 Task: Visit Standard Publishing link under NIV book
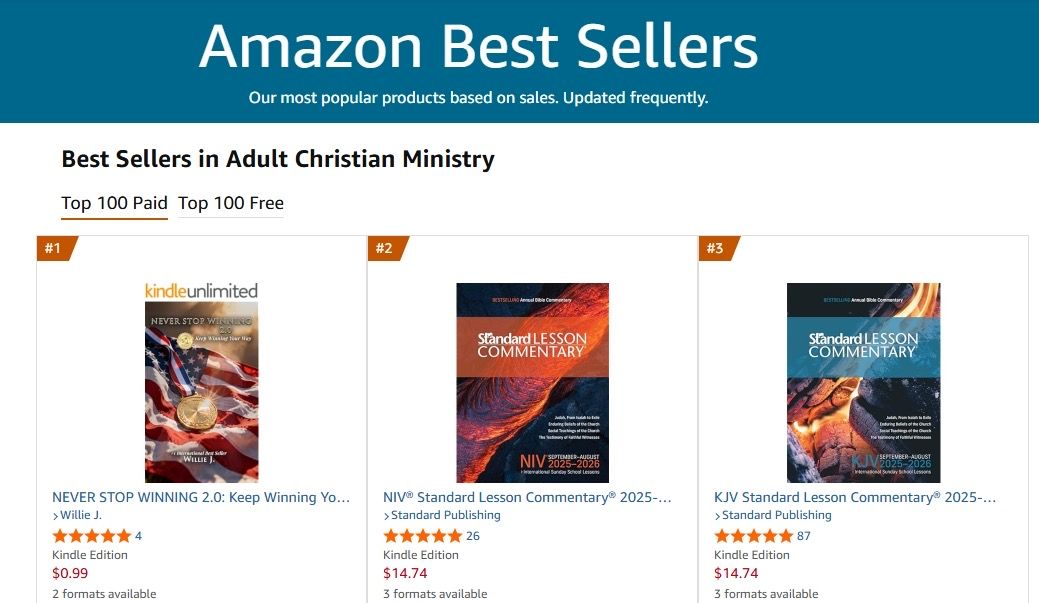[445, 515]
